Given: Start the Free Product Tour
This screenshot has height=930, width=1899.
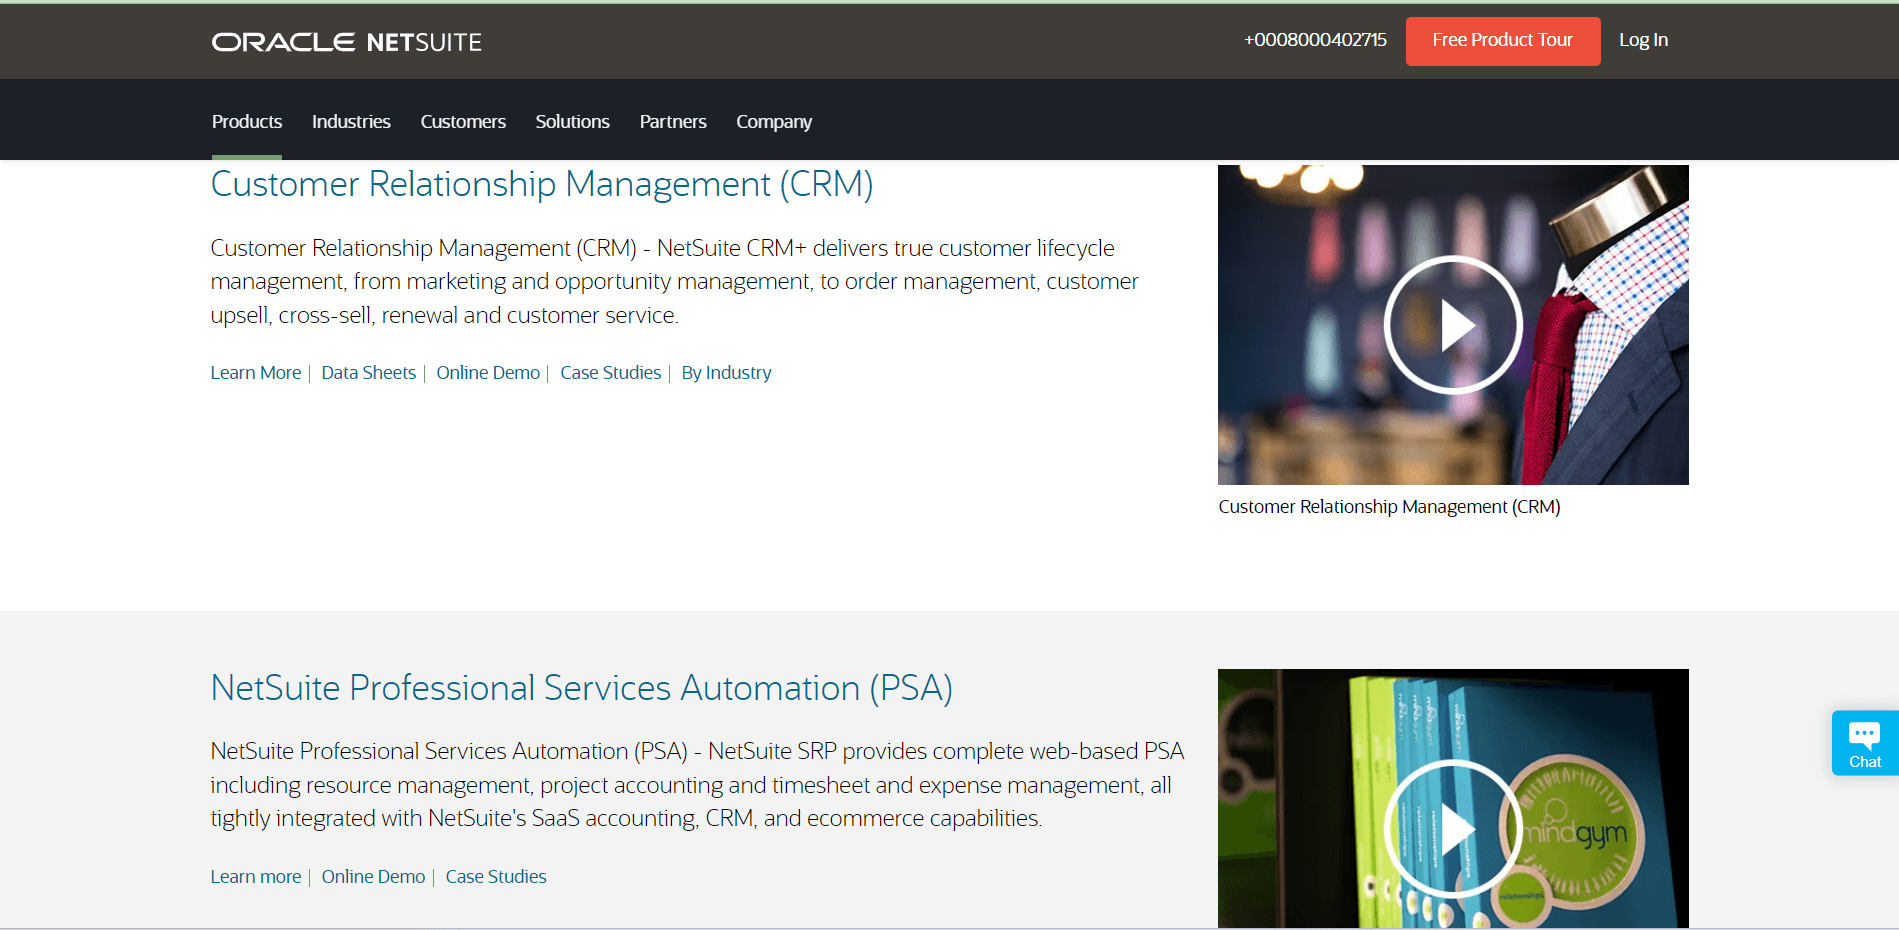Looking at the screenshot, I should 1502,41.
